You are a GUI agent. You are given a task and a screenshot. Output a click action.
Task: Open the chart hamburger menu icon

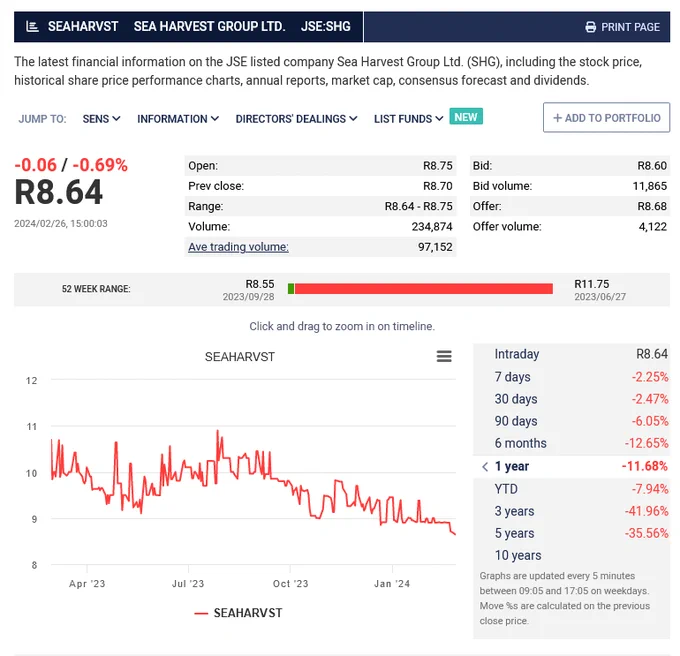(x=444, y=356)
